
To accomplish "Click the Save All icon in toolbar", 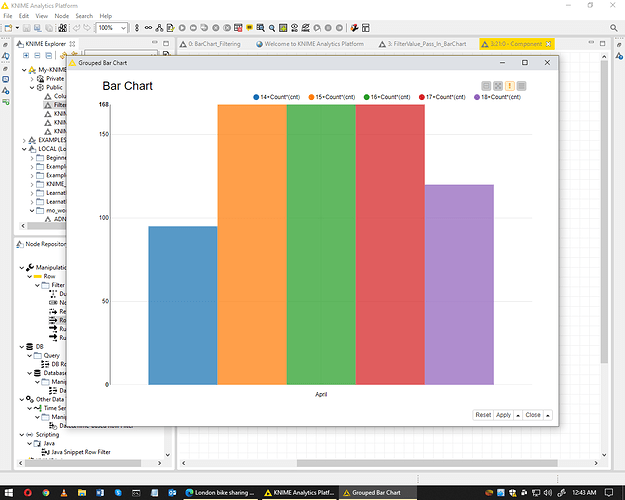I will point(49,28).
